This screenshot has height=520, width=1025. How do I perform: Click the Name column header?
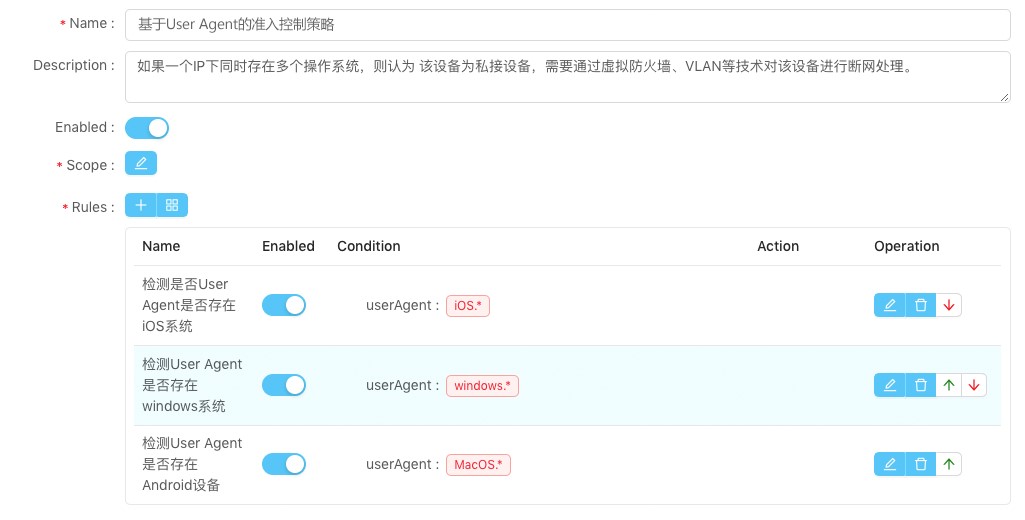pyautogui.click(x=161, y=246)
